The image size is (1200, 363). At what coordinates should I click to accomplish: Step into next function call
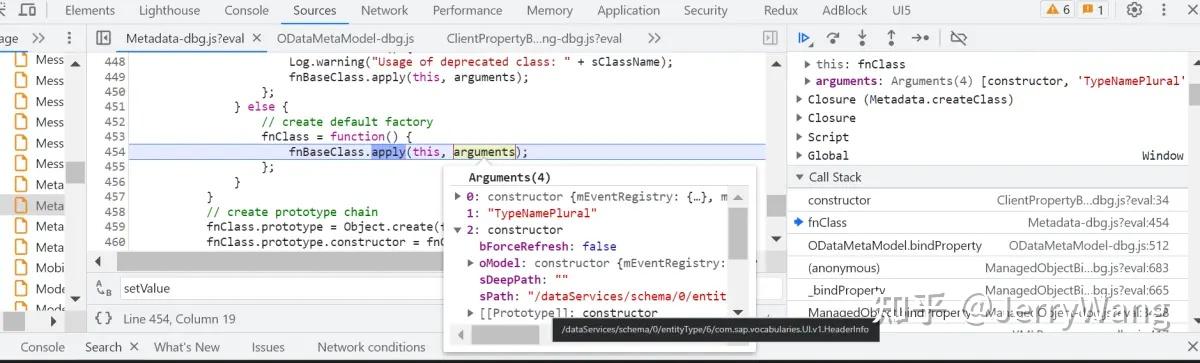[862, 38]
